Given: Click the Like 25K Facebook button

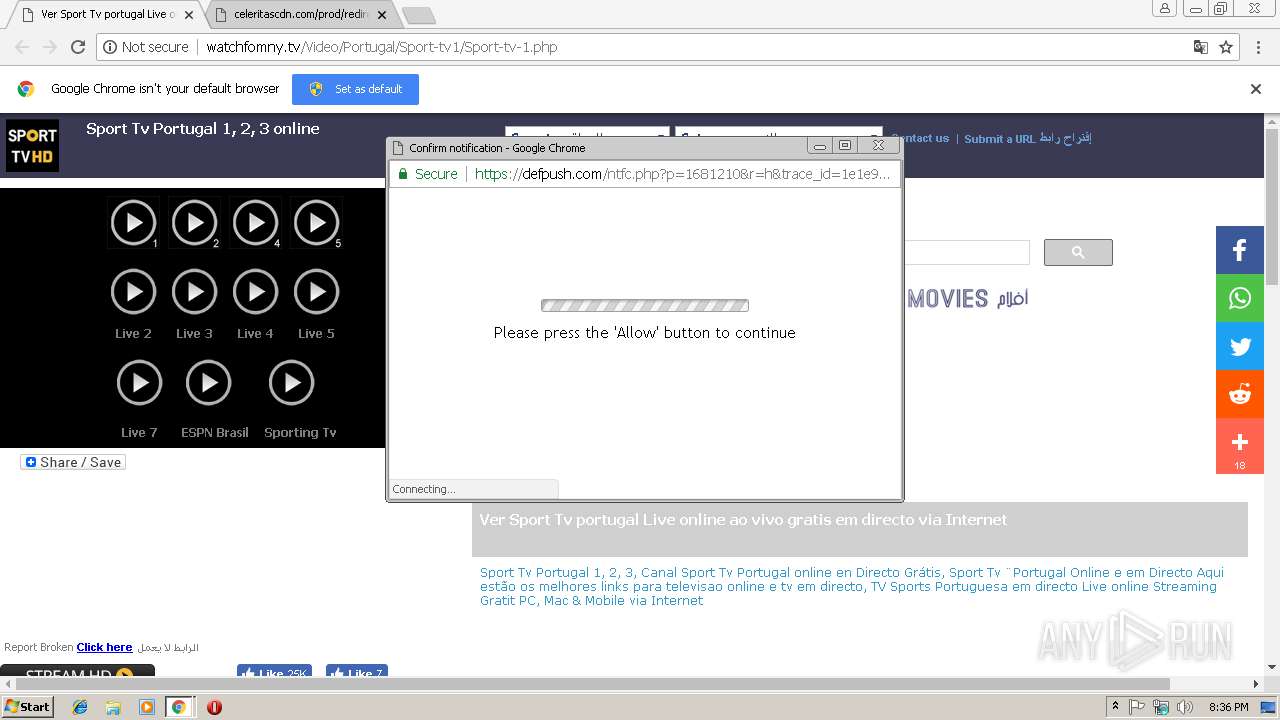Looking at the screenshot, I should [x=274, y=671].
